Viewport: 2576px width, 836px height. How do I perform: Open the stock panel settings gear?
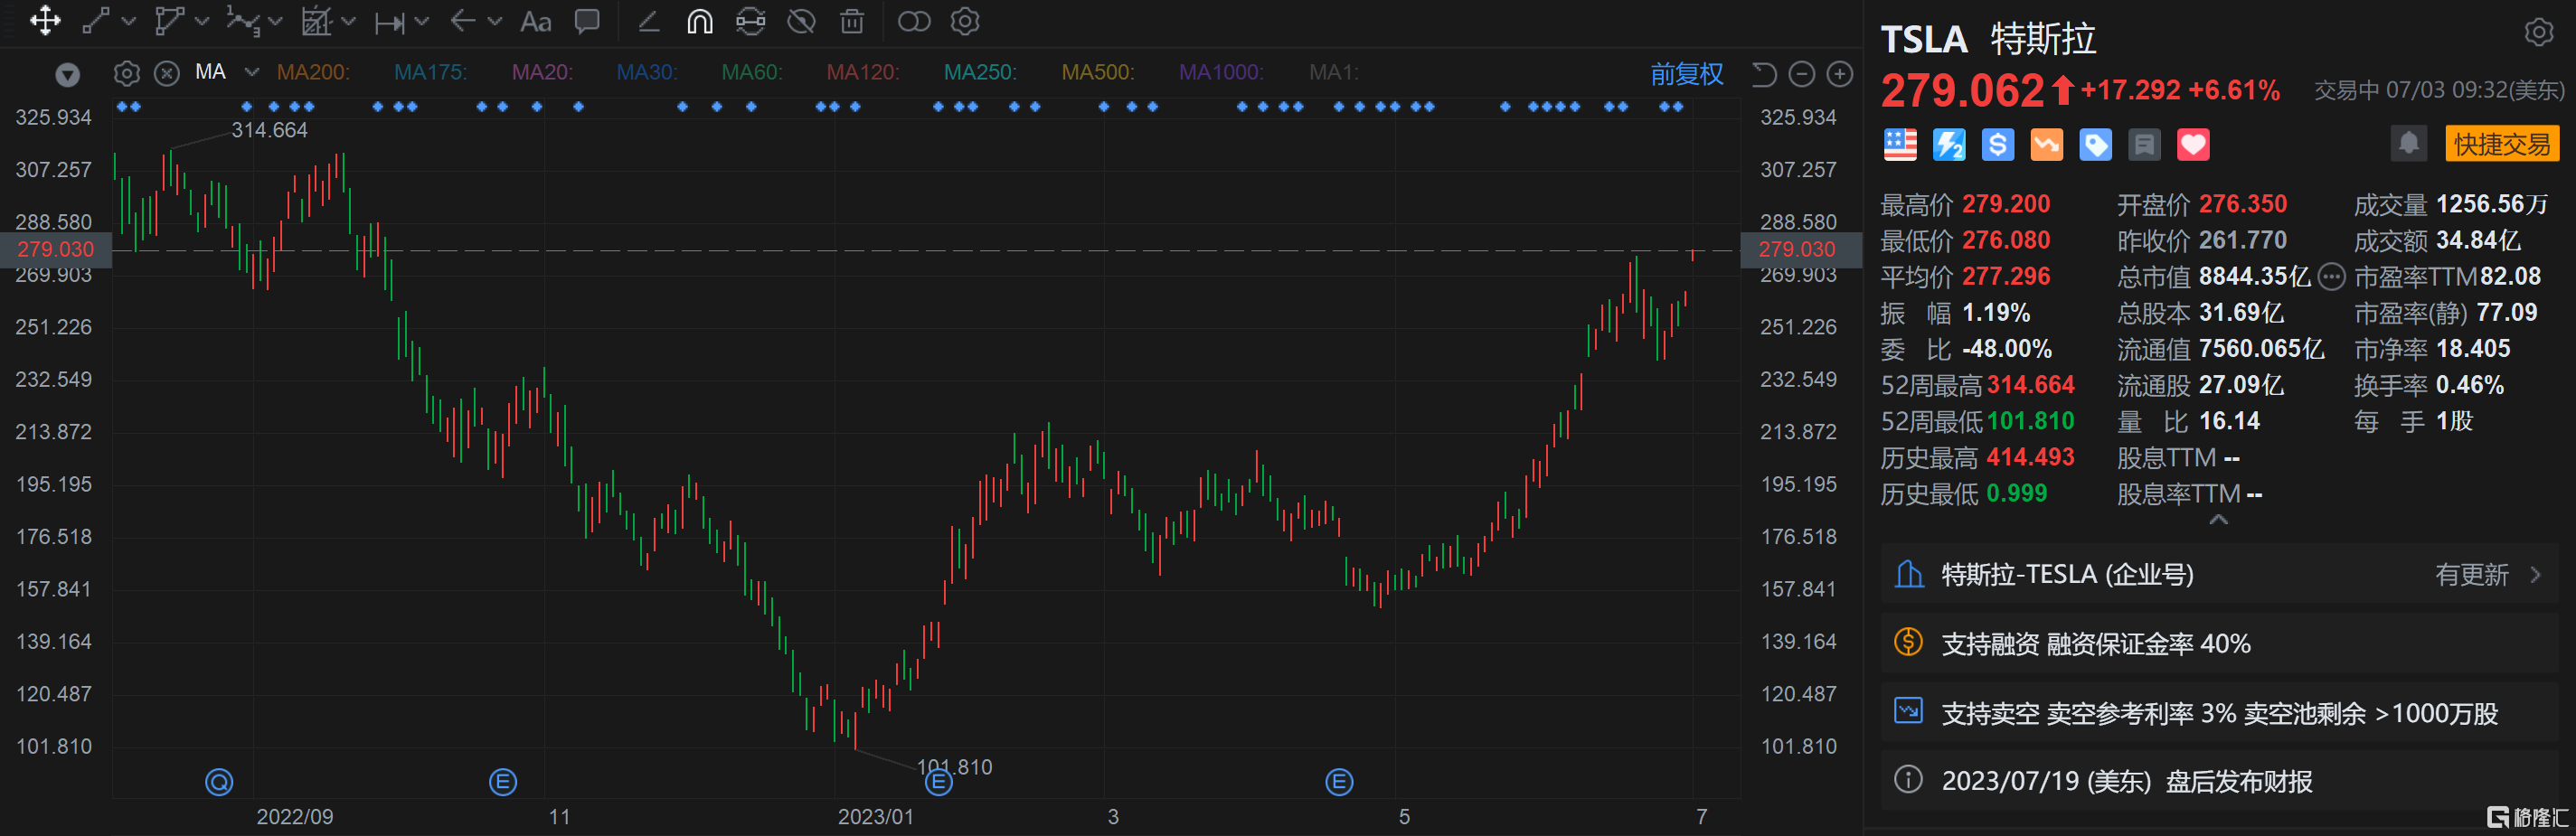pos(2538,32)
